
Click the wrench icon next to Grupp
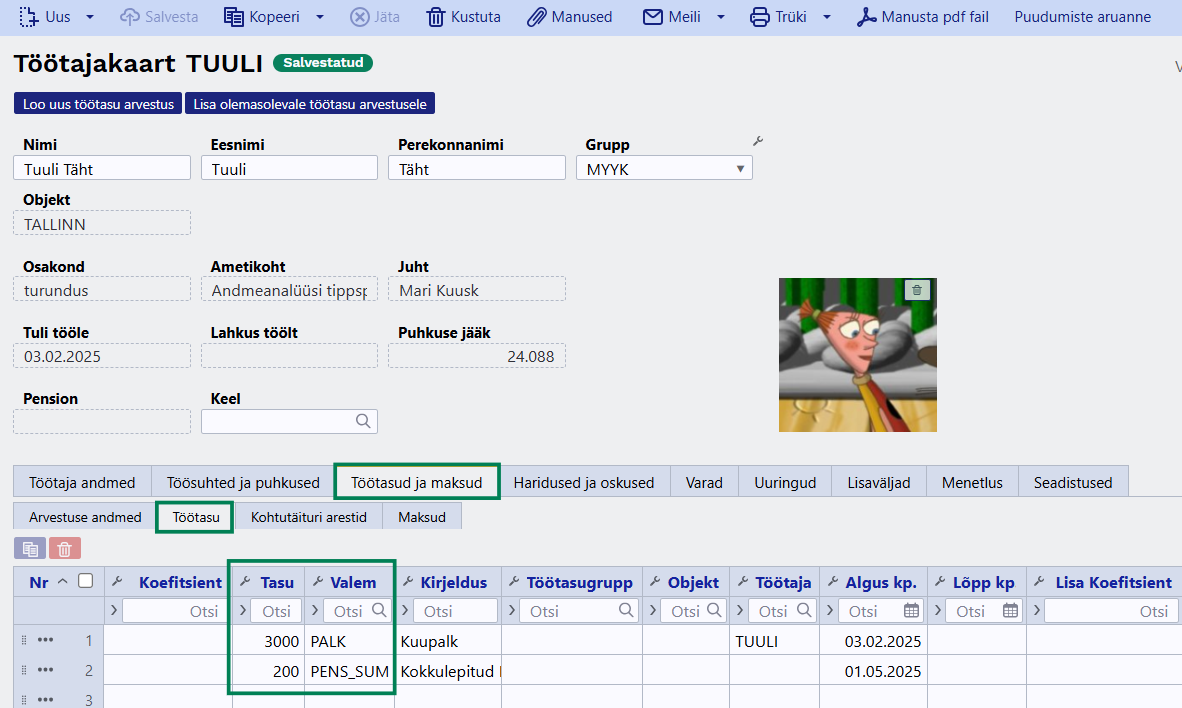[757, 142]
